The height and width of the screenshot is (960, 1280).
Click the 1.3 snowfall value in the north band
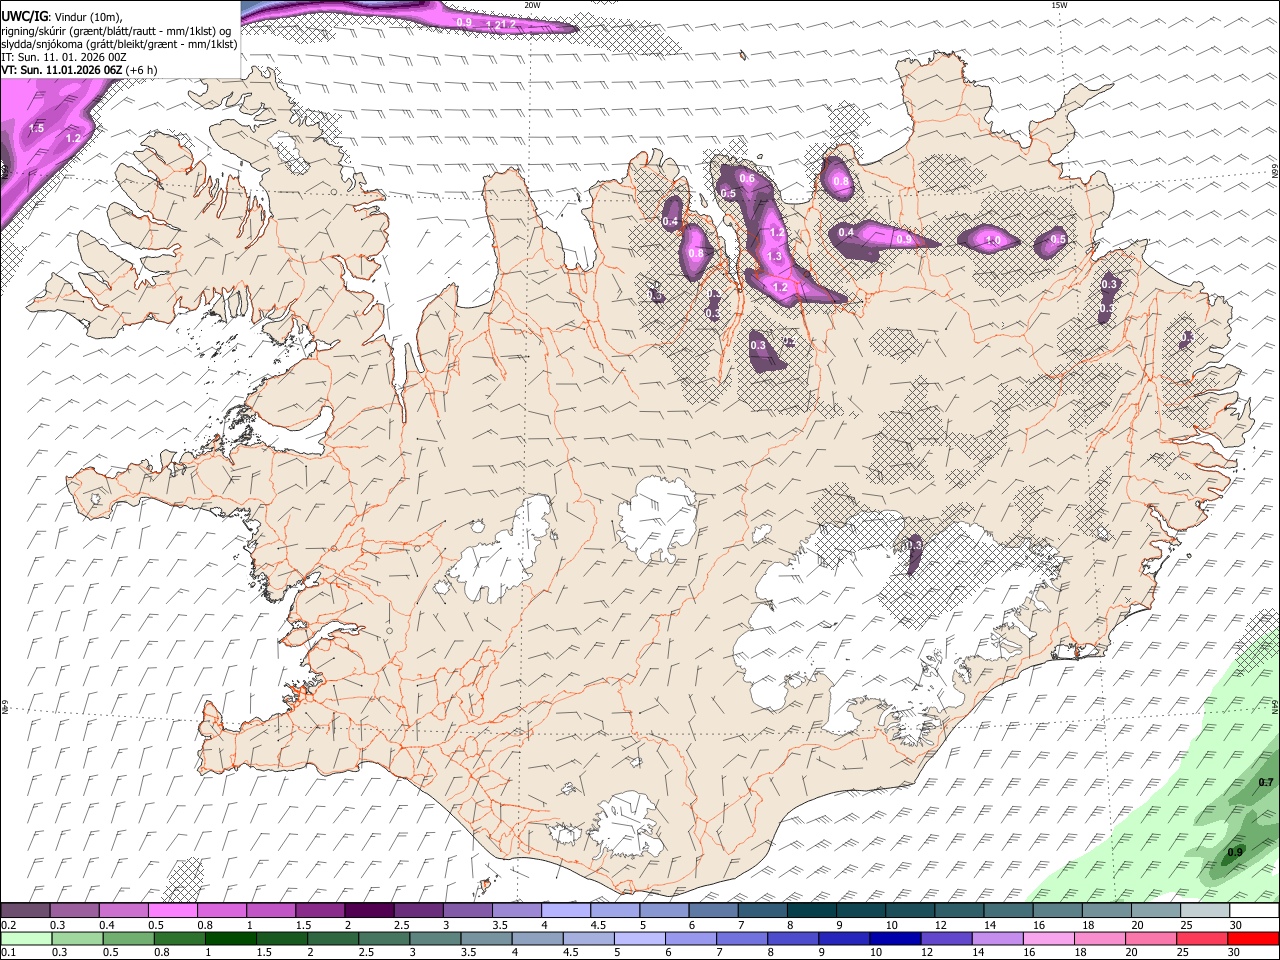tap(774, 256)
